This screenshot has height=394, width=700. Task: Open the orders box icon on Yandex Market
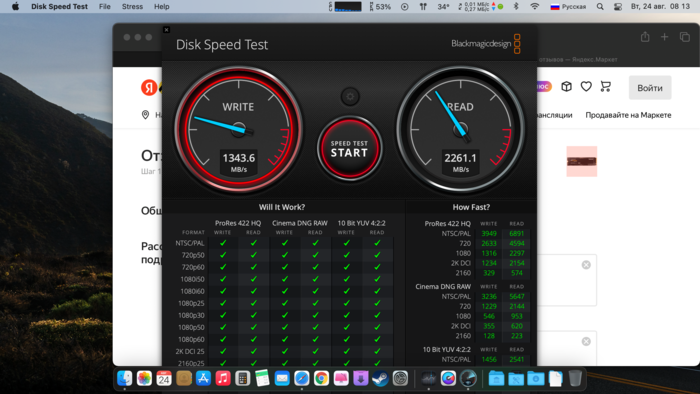tap(566, 86)
